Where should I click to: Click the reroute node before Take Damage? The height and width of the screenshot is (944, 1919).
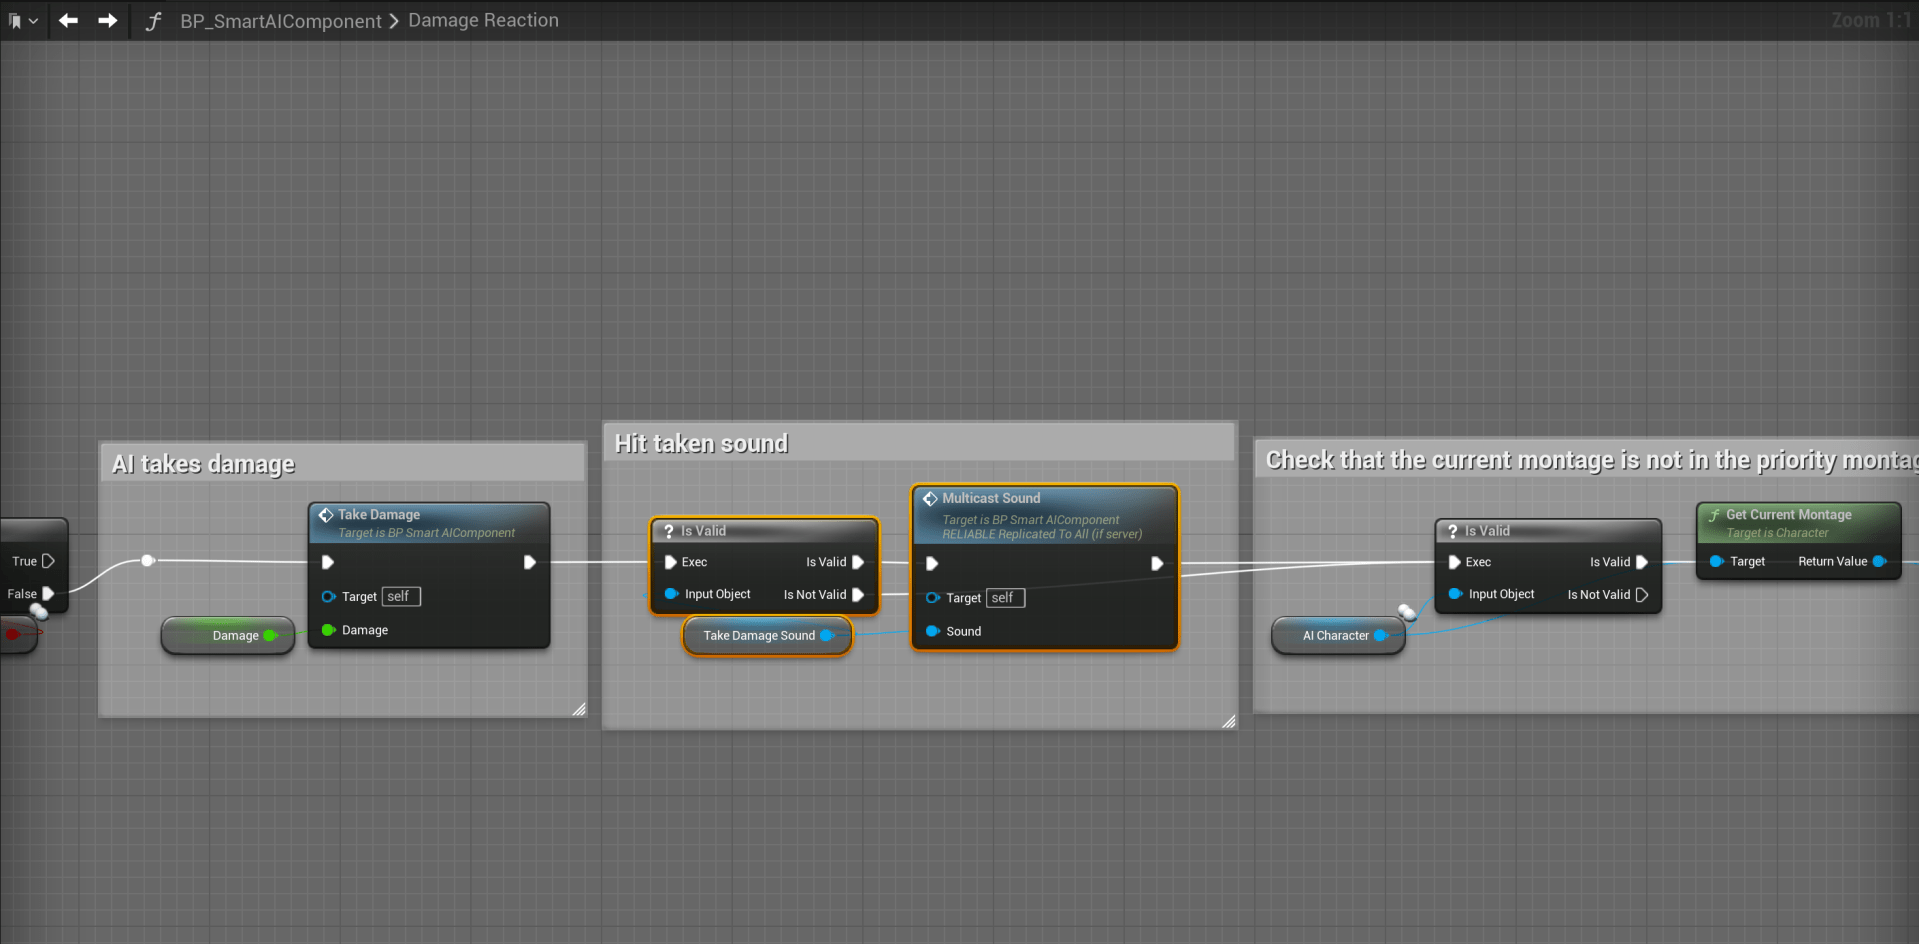pyautogui.click(x=148, y=560)
